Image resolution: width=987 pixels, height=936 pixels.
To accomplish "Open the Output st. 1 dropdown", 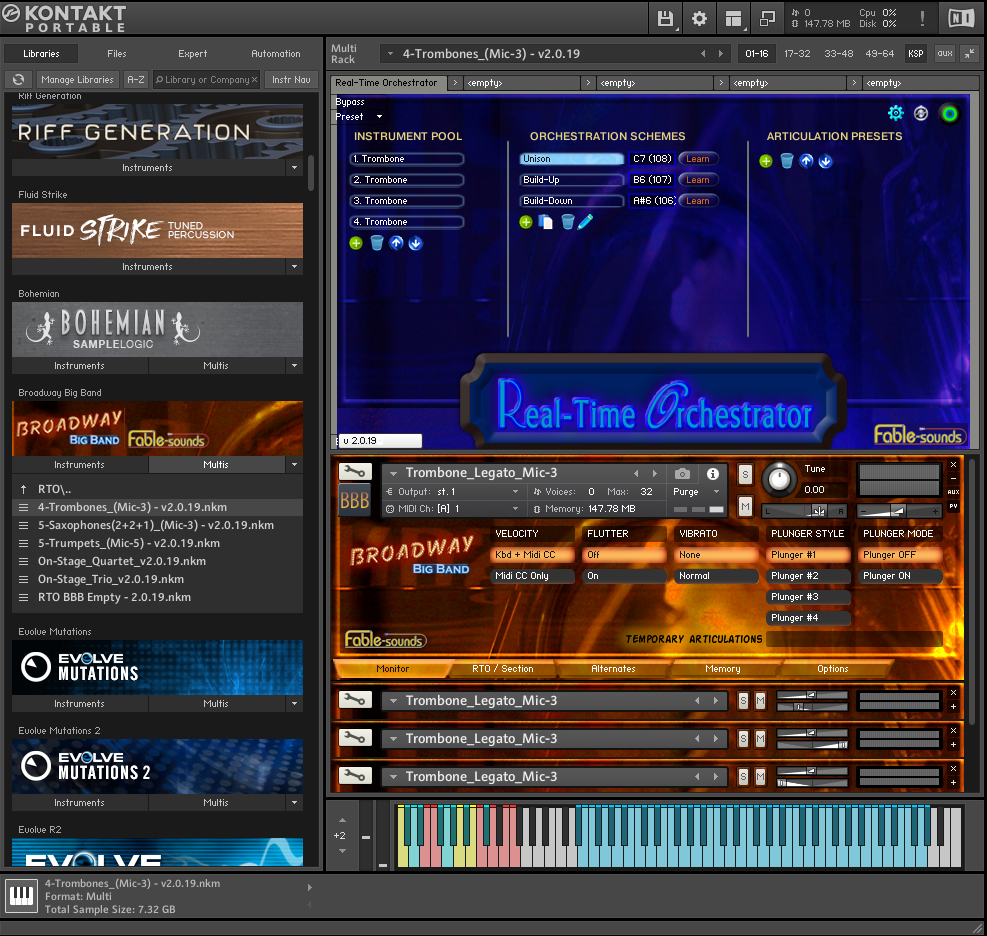I will 515,492.
